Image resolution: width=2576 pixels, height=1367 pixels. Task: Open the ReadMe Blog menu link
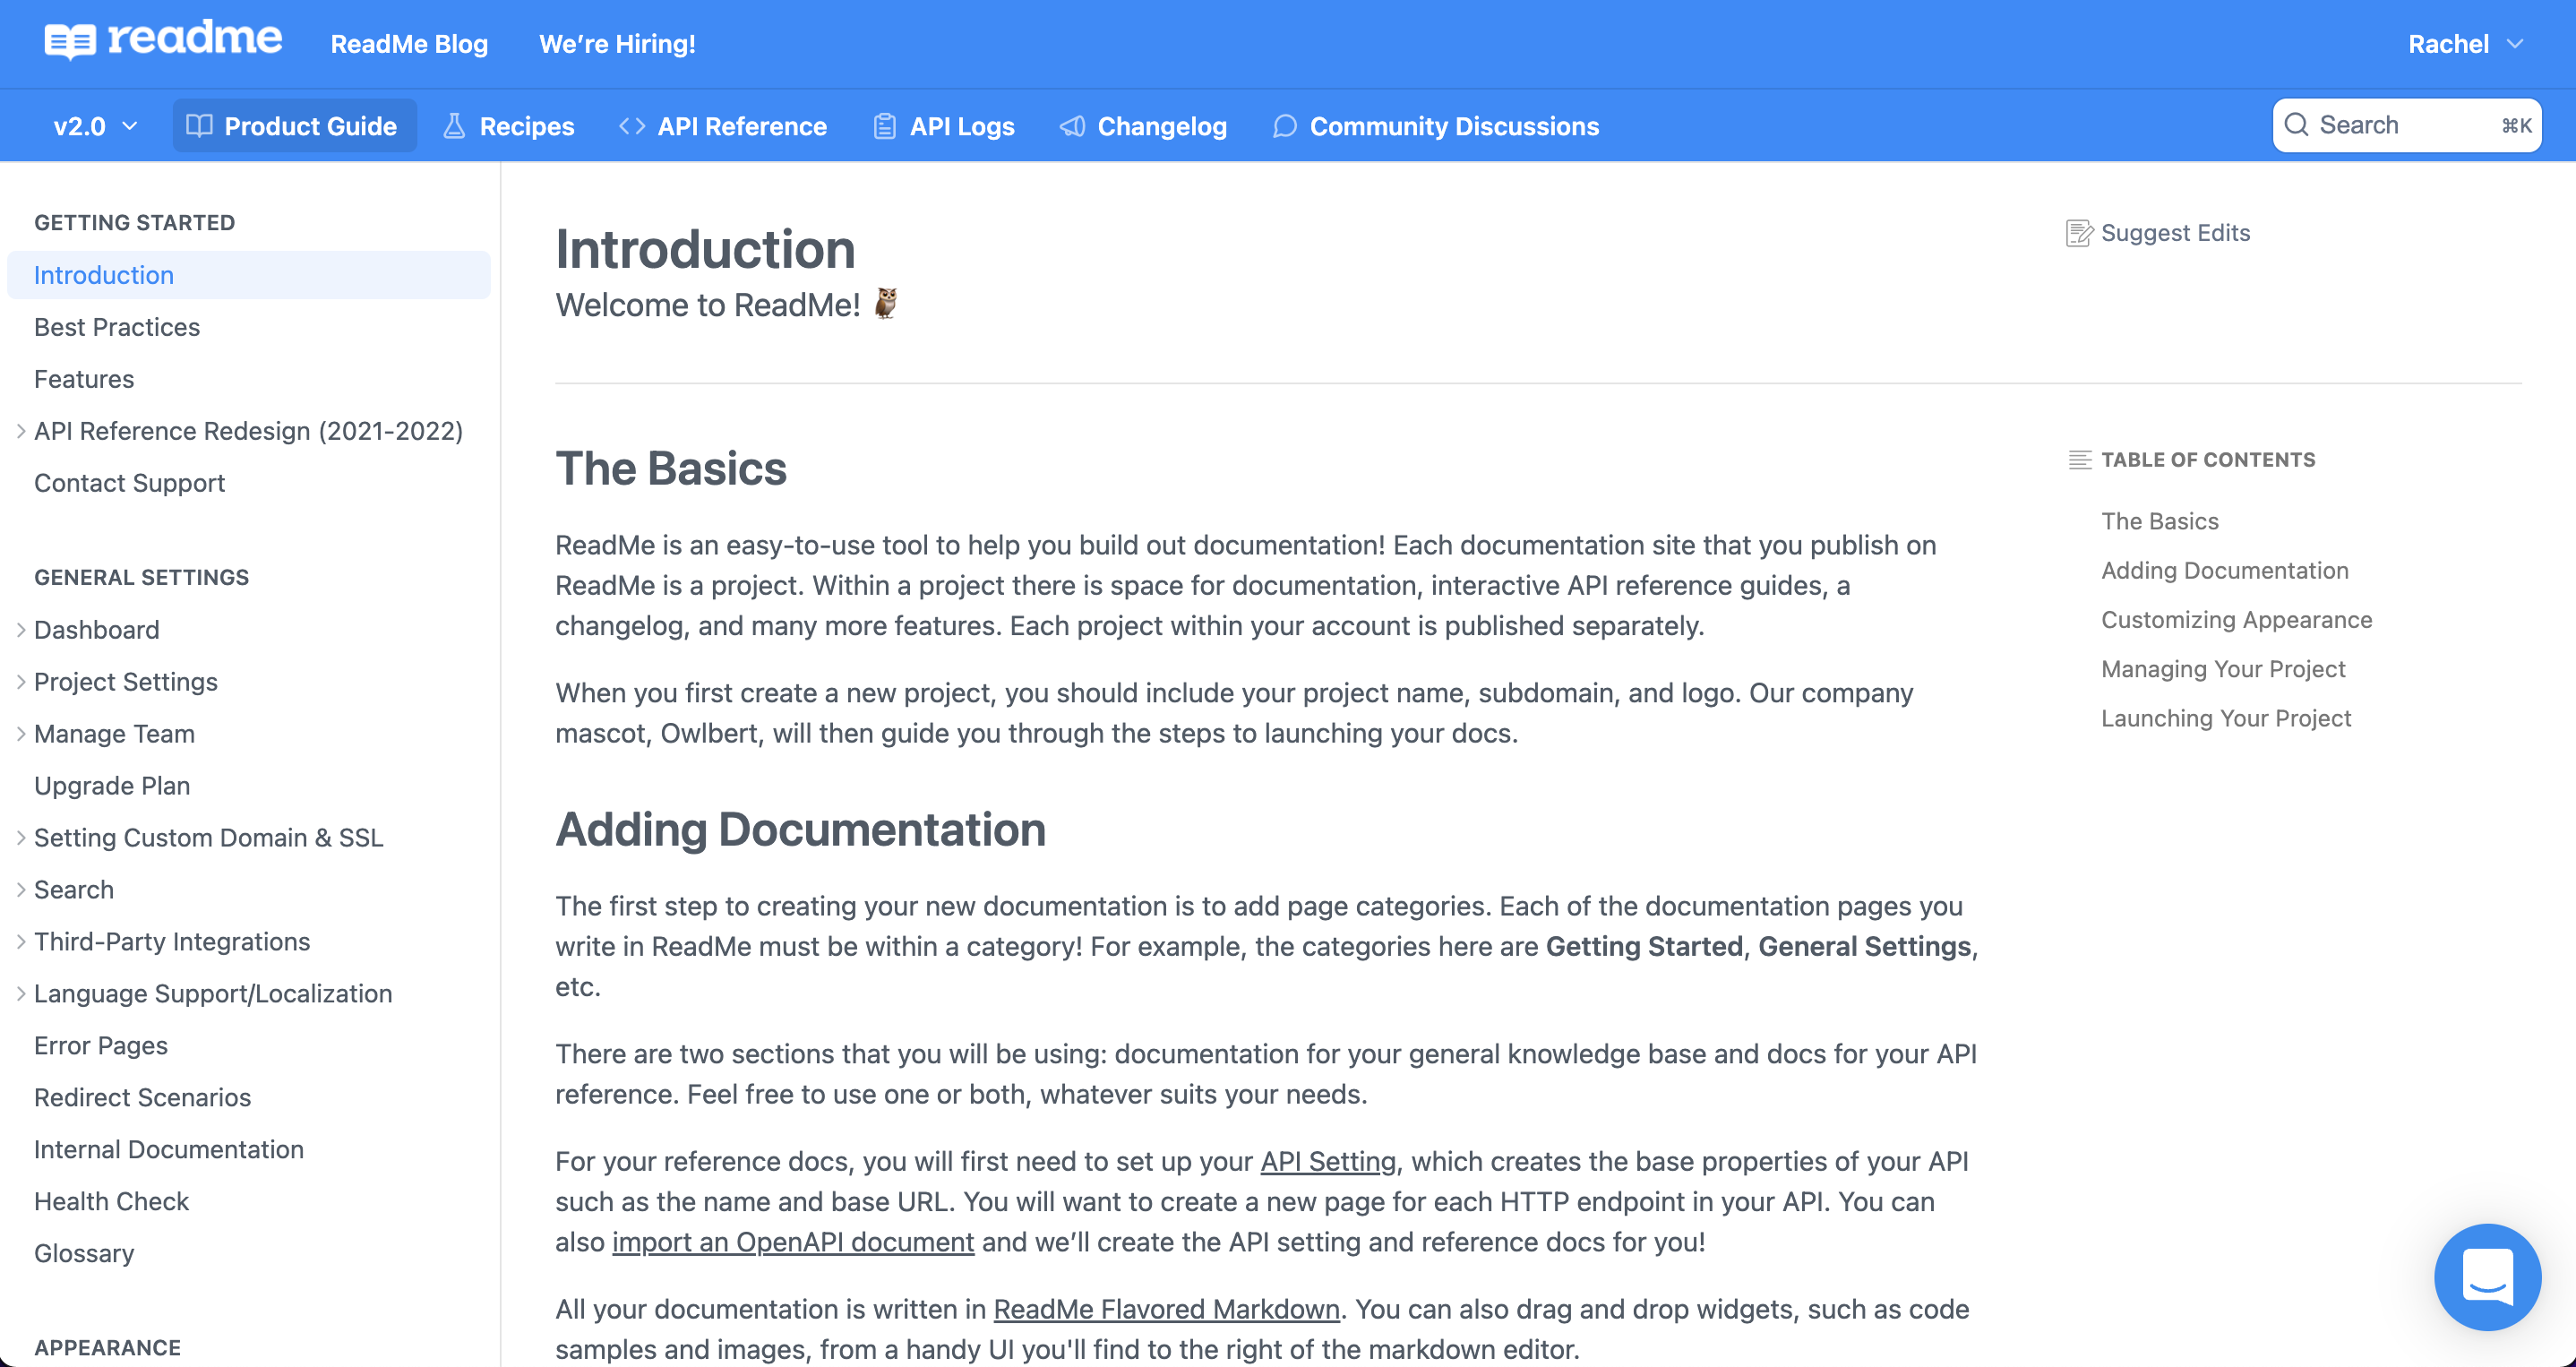pos(409,44)
